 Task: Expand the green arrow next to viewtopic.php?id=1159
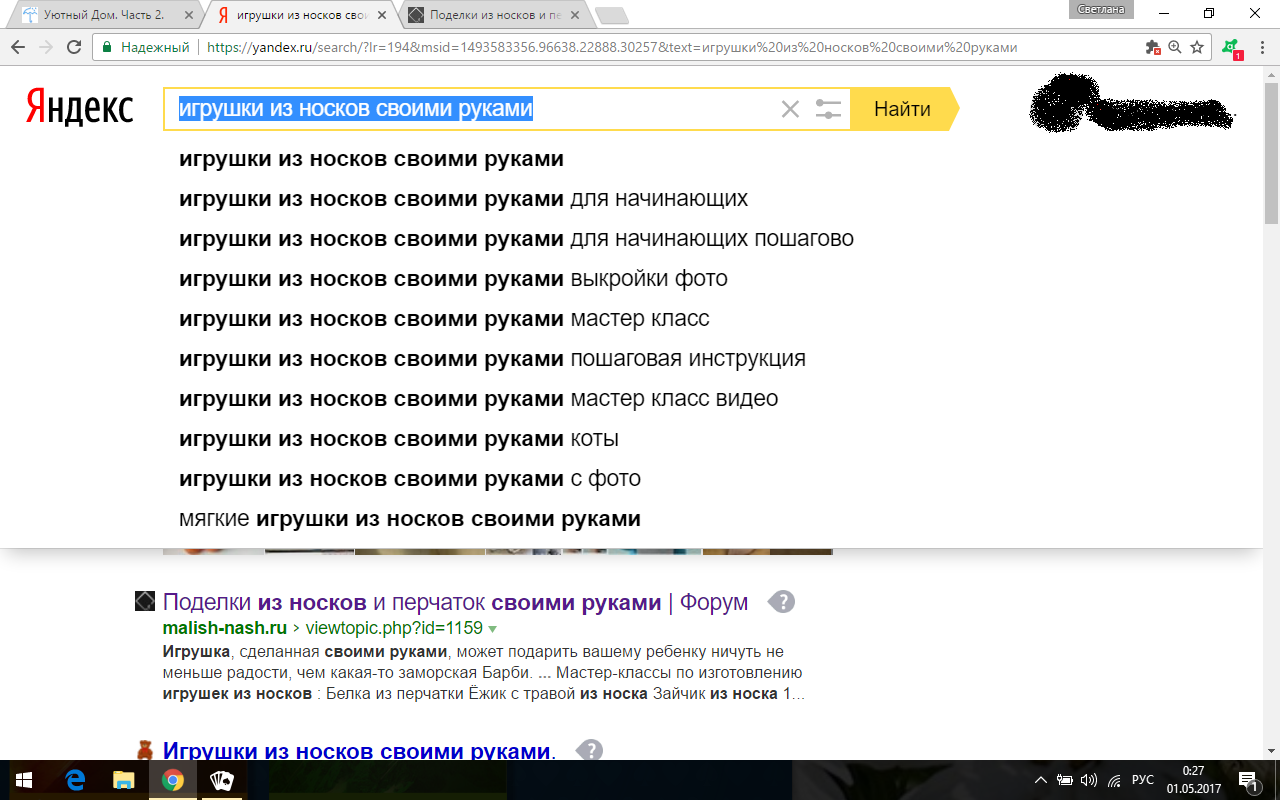tap(492, 629)
